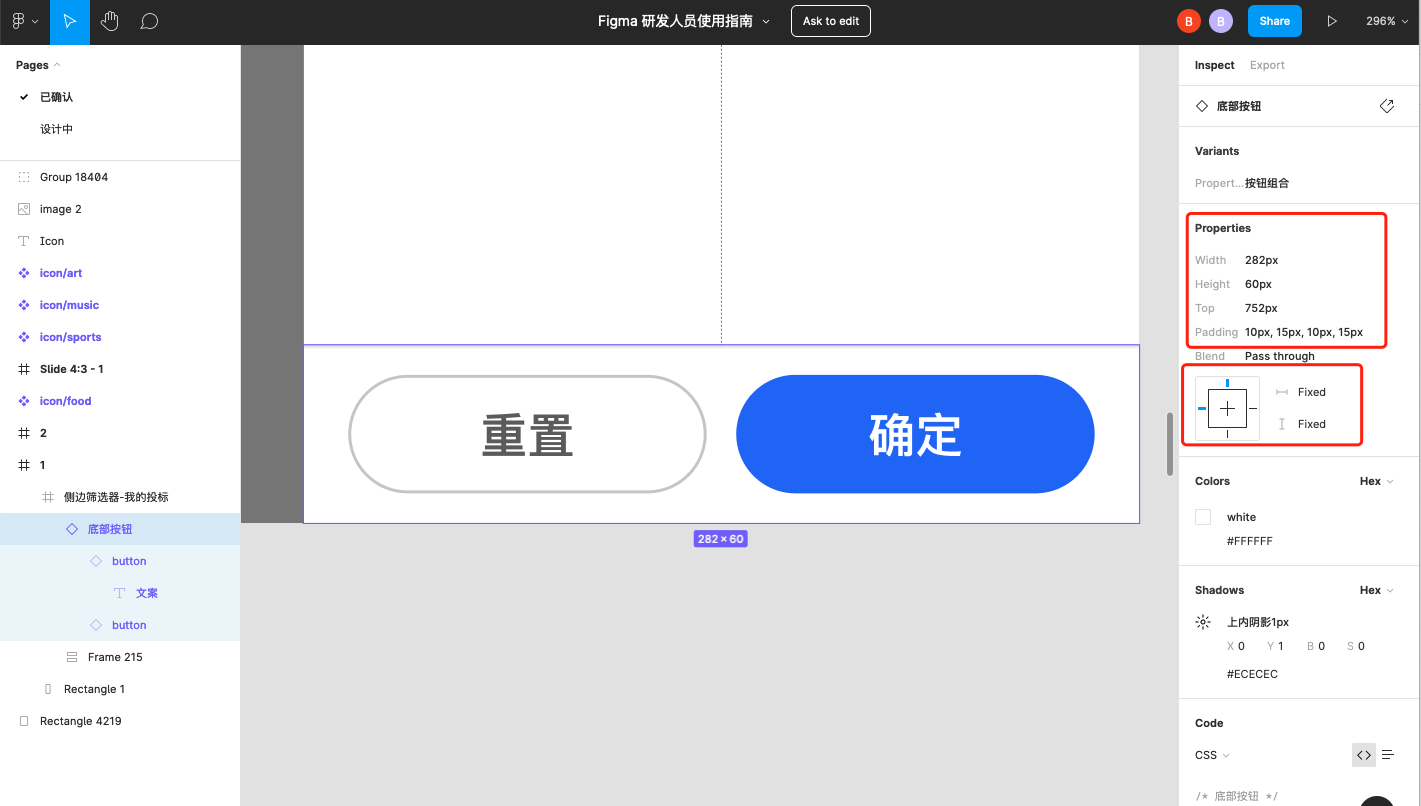Click the #FFFFFF hex value
Image resolution: width=1421 pixels, height=806 pixels.
[x=1250, y=541]
